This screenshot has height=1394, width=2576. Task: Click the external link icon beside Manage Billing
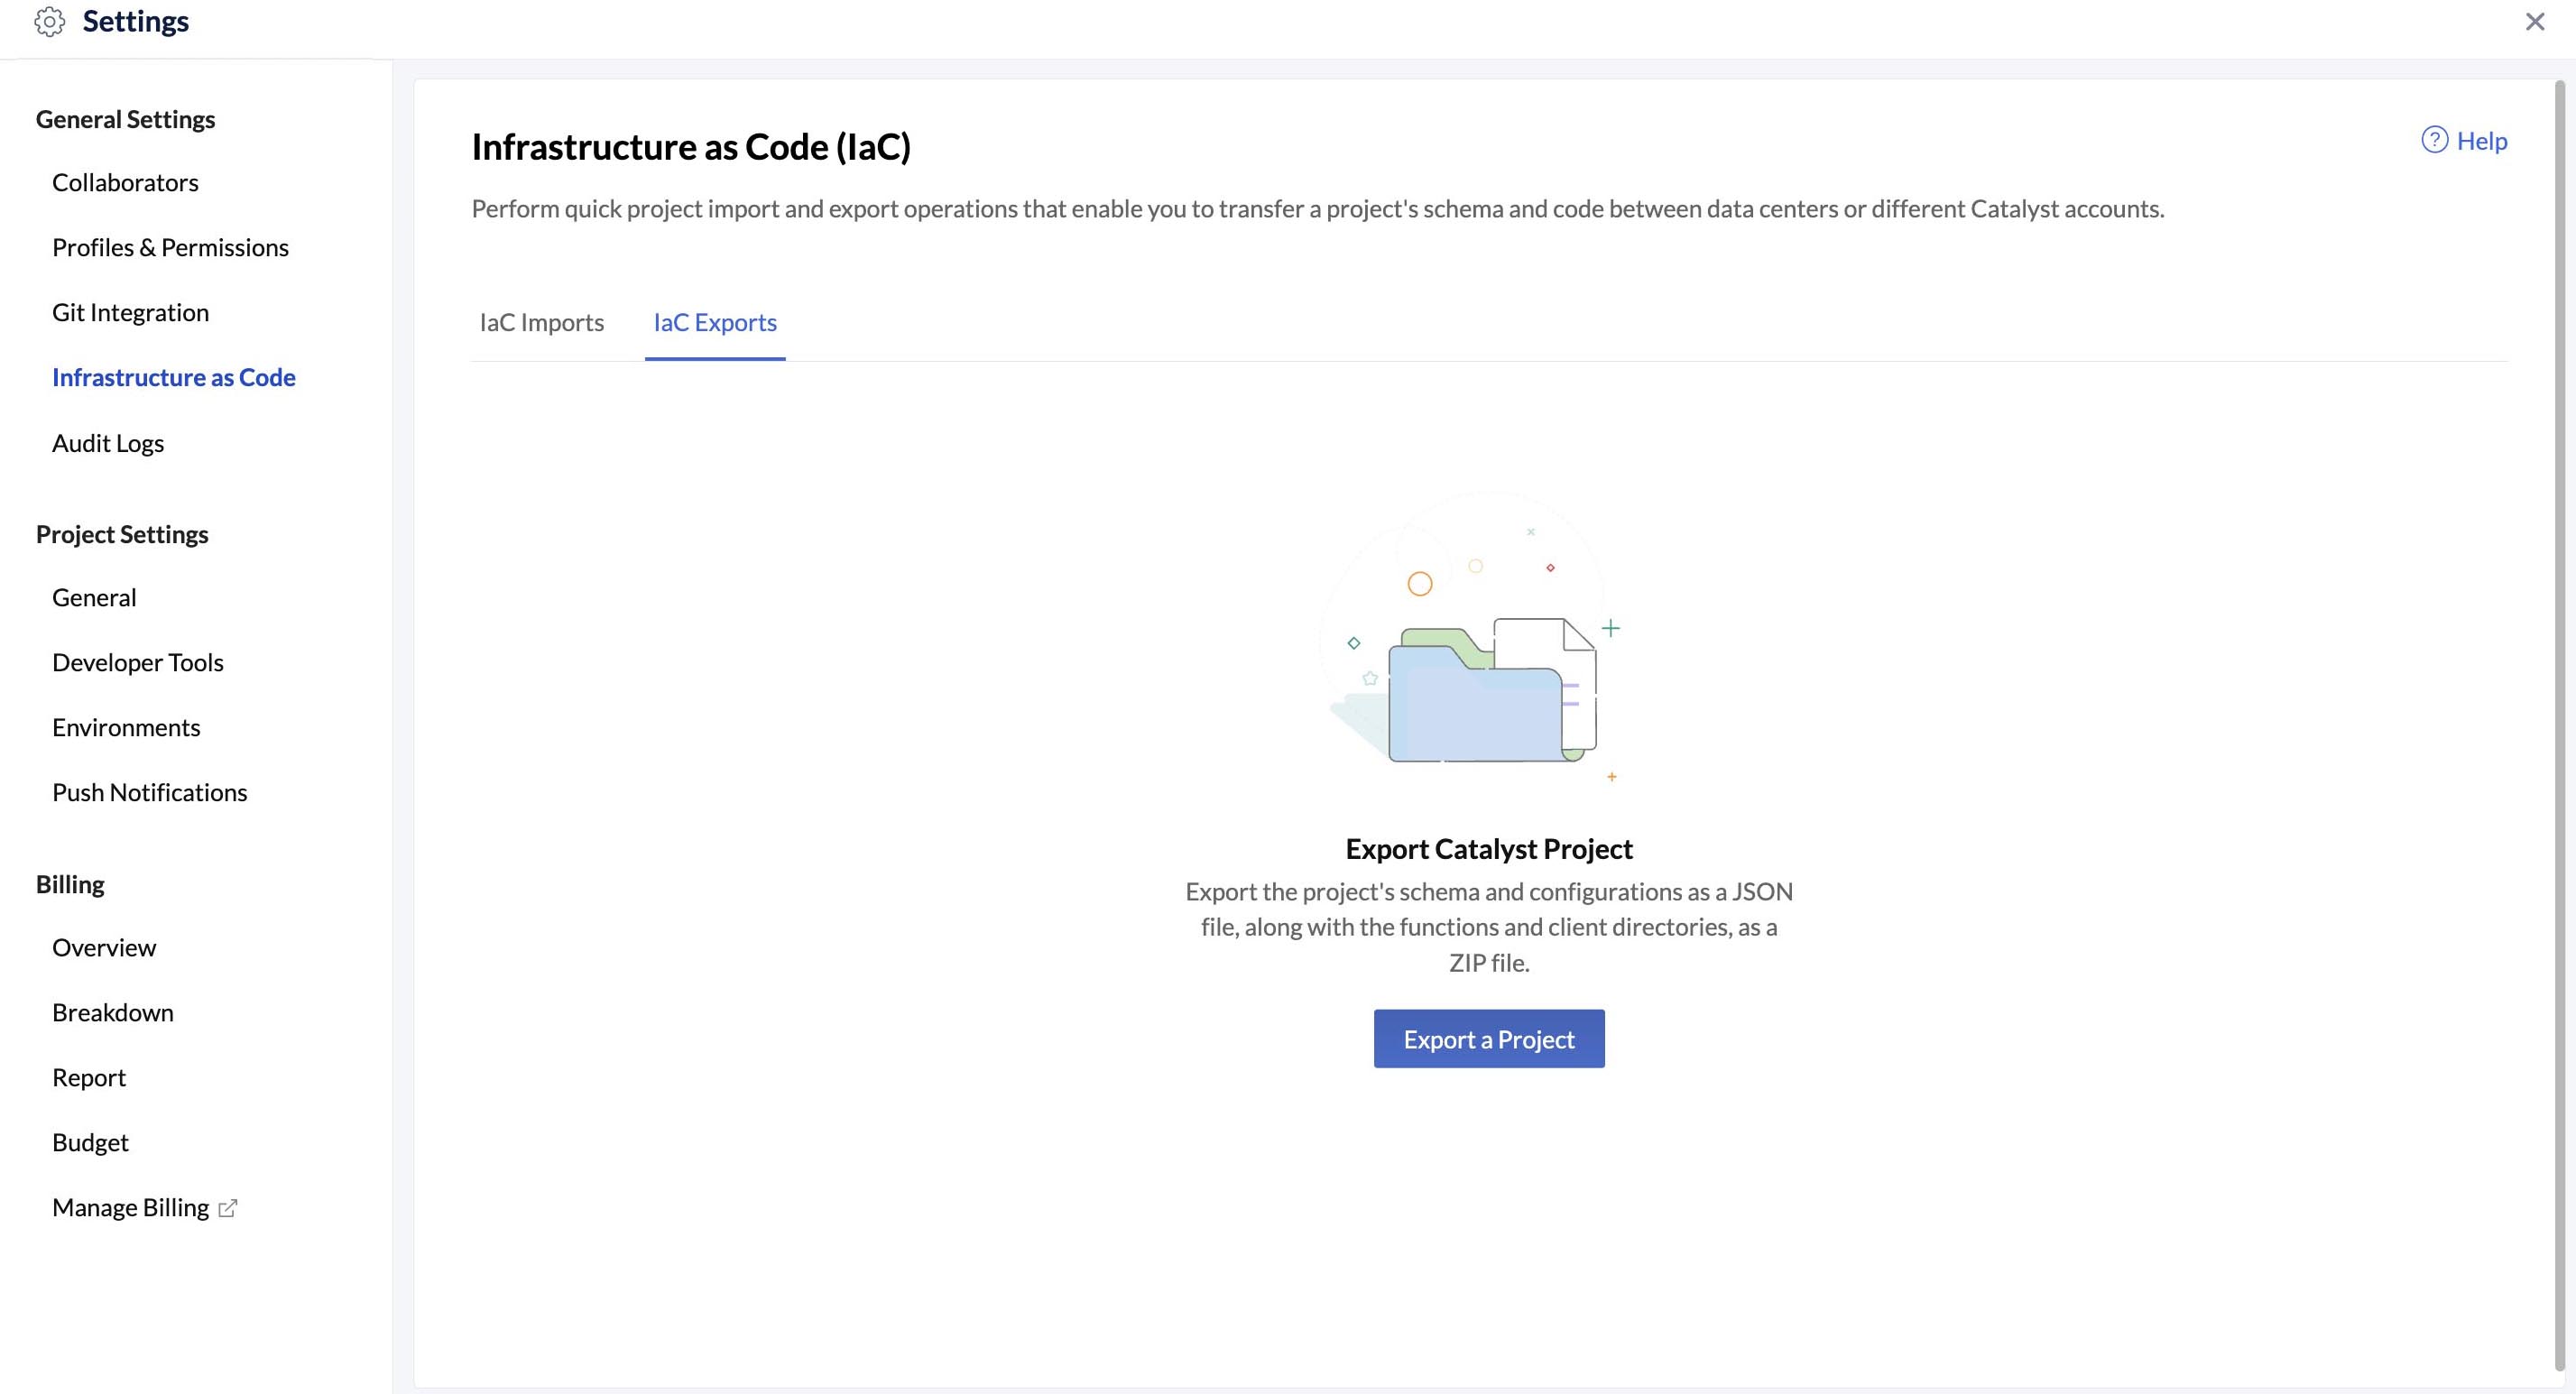coord(228,1208)
